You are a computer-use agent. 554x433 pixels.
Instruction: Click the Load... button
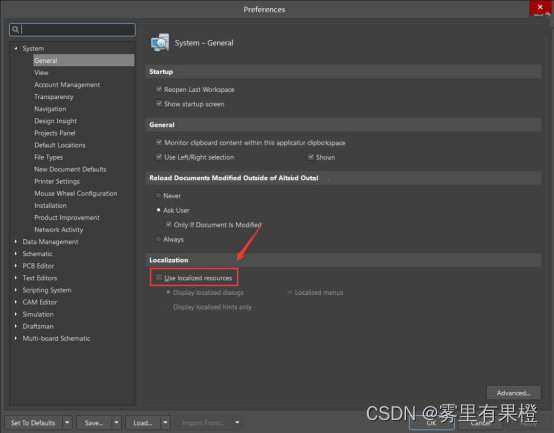[143, 423]
